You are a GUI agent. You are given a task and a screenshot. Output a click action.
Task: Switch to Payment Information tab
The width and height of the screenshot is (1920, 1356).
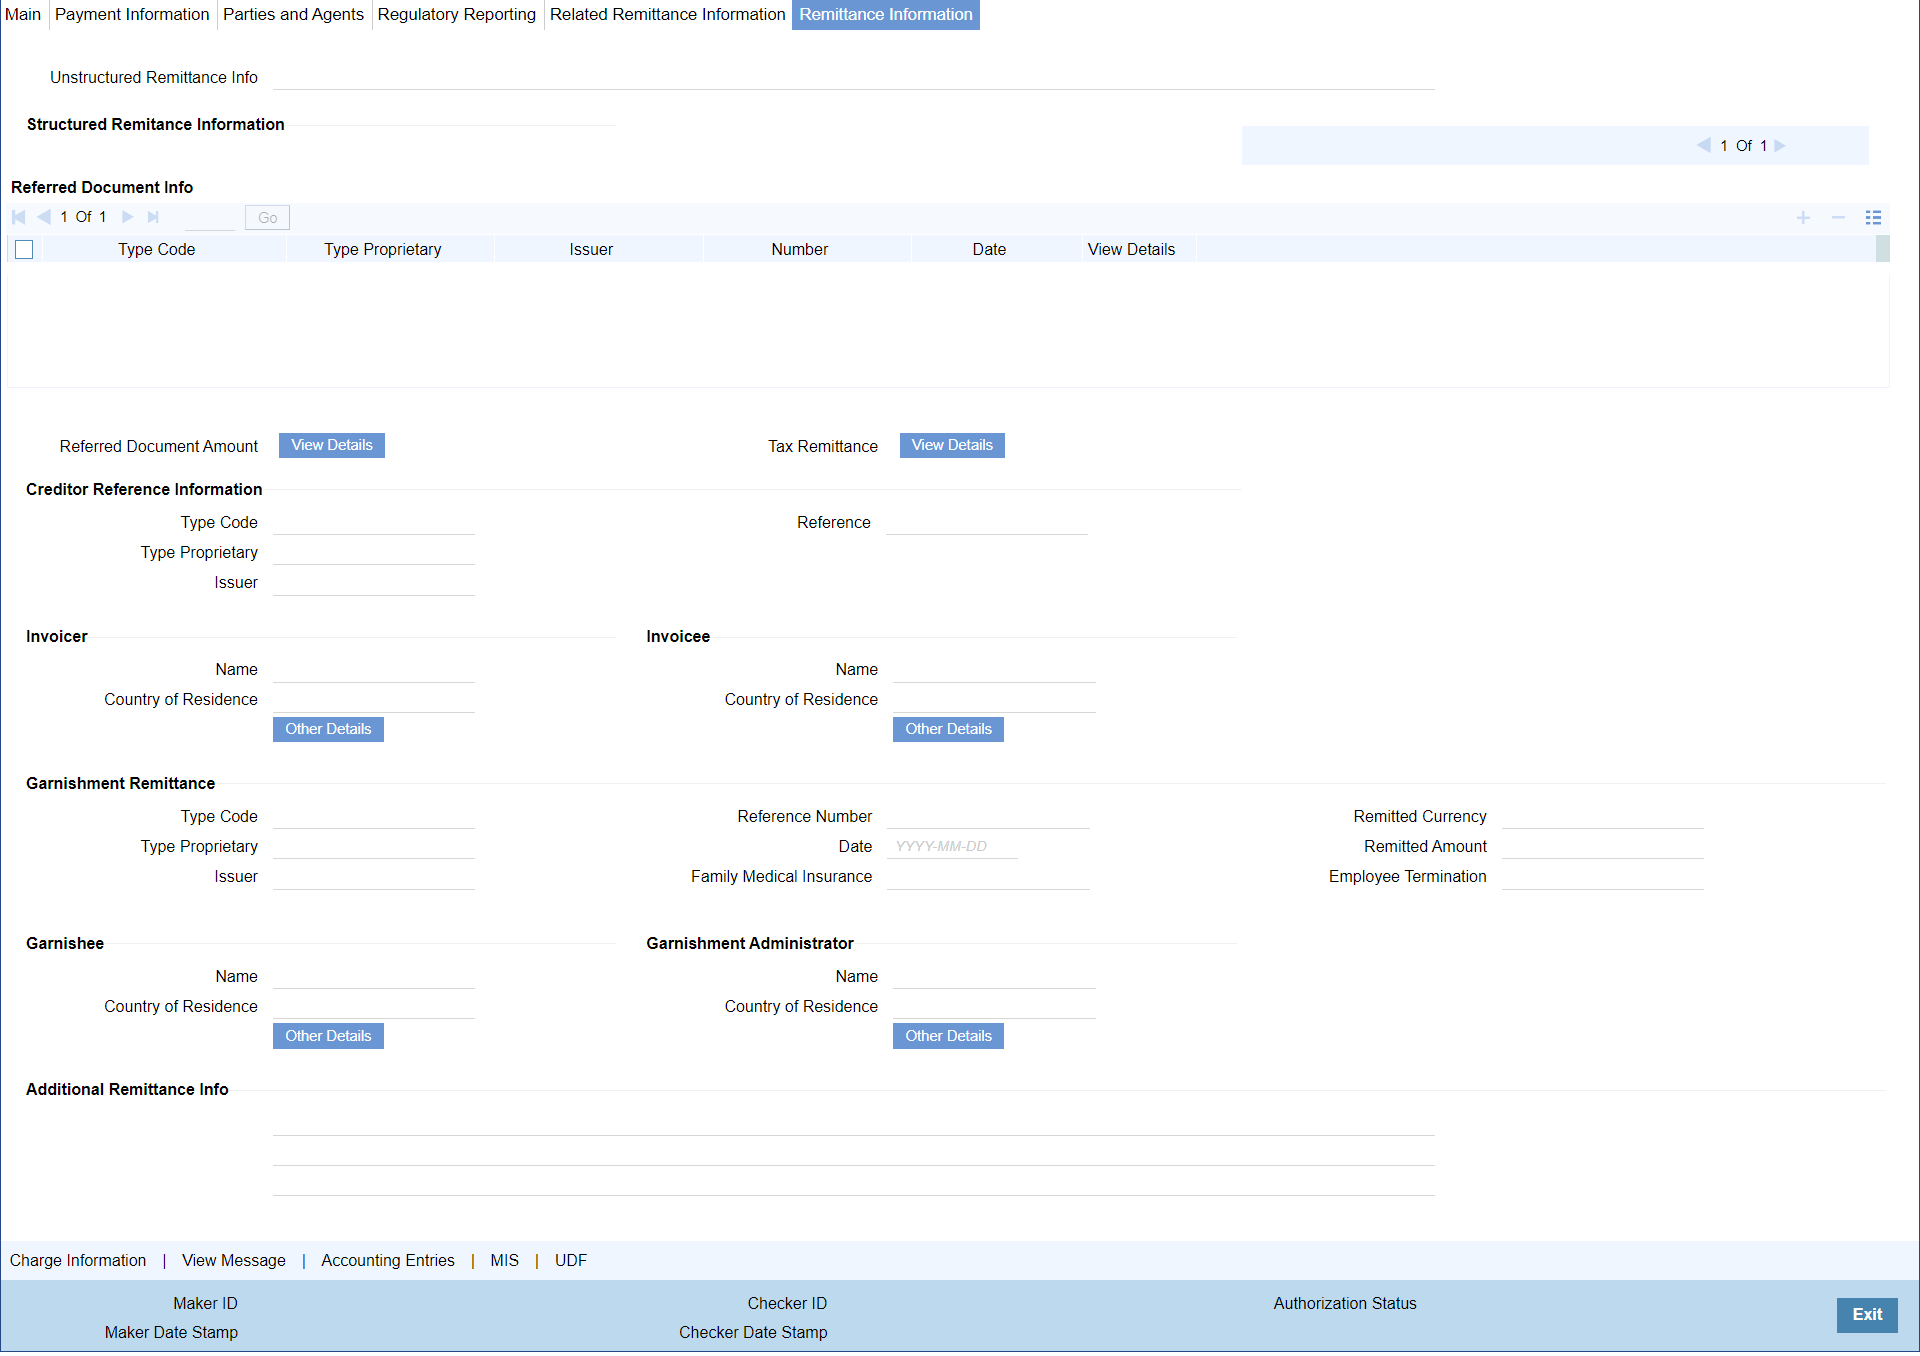(x=132, y=14)
